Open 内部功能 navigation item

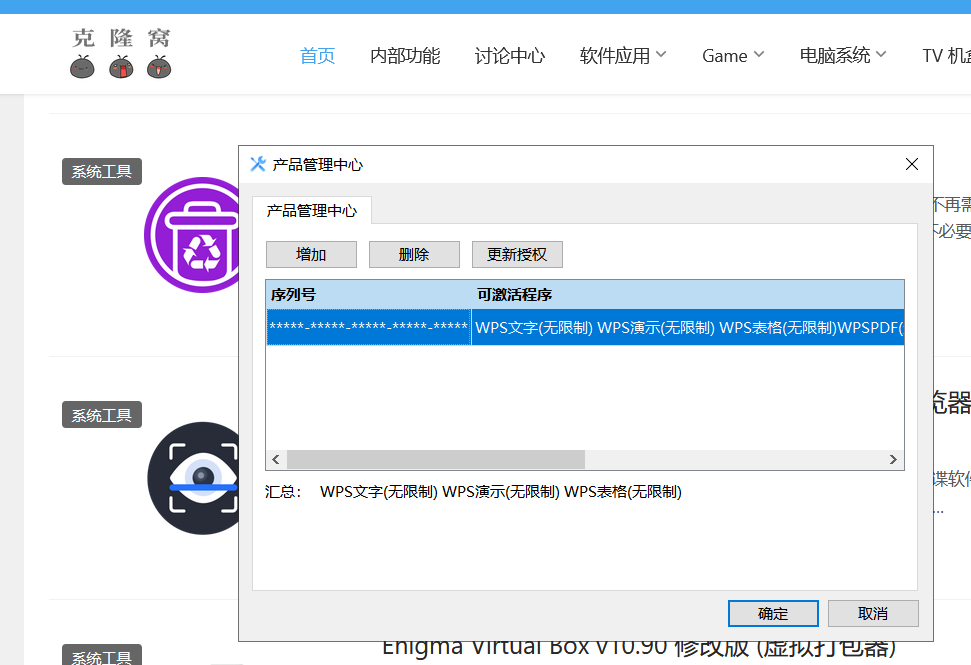click(x=405, y=56)
